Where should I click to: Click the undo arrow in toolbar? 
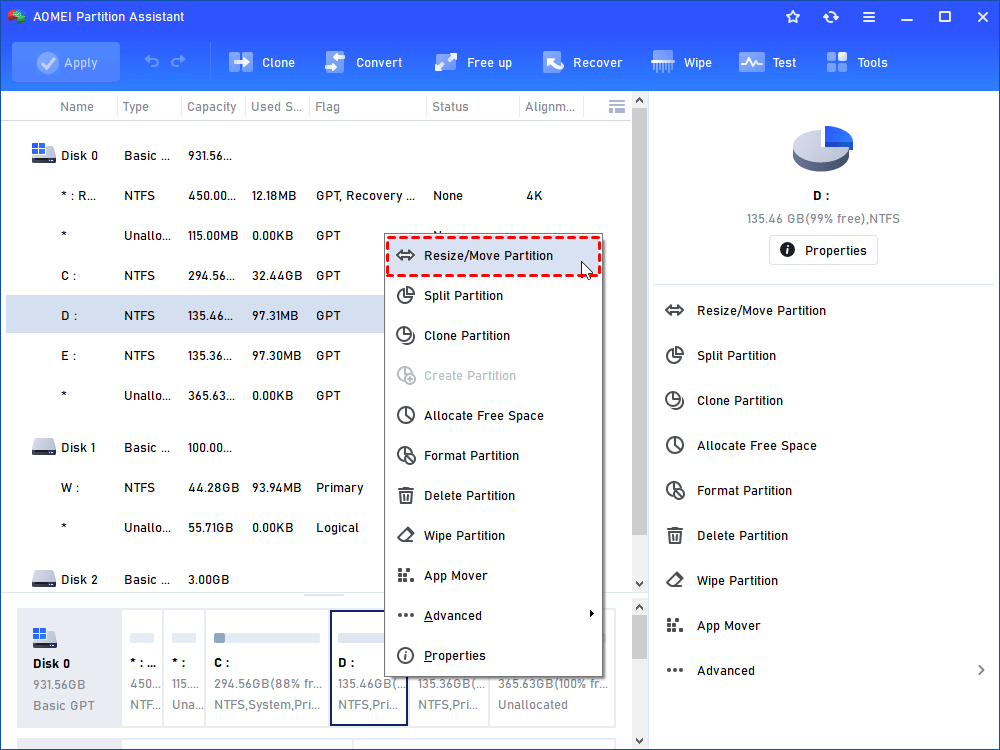(152, 61)
